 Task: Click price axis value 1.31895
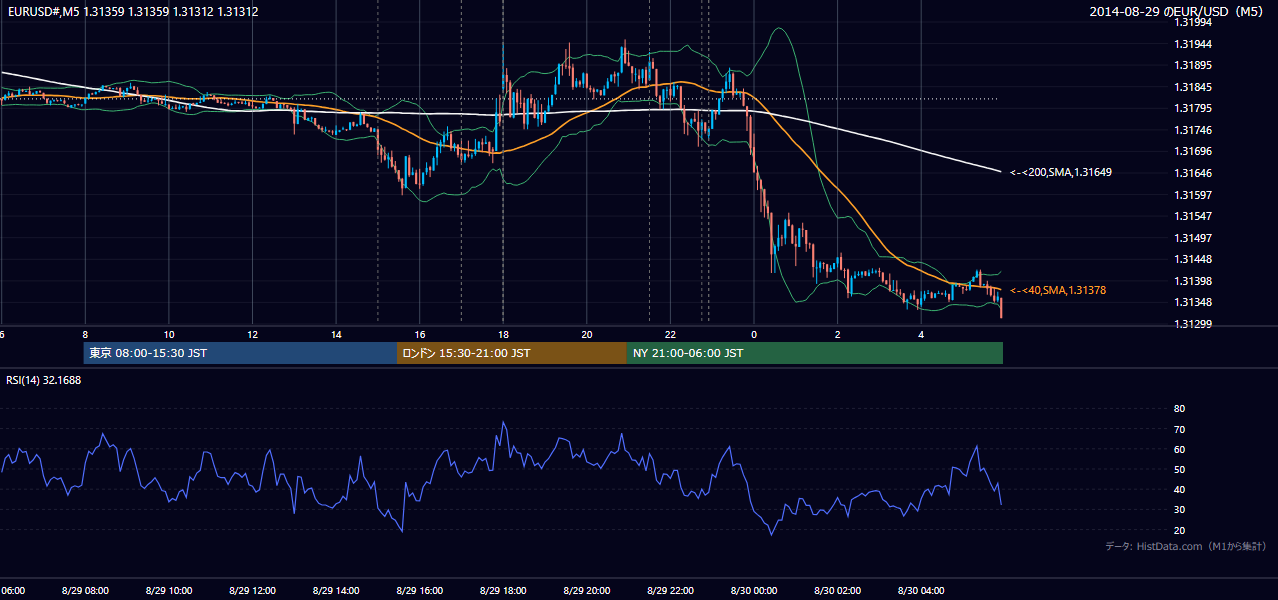(x=1193, y=65)
